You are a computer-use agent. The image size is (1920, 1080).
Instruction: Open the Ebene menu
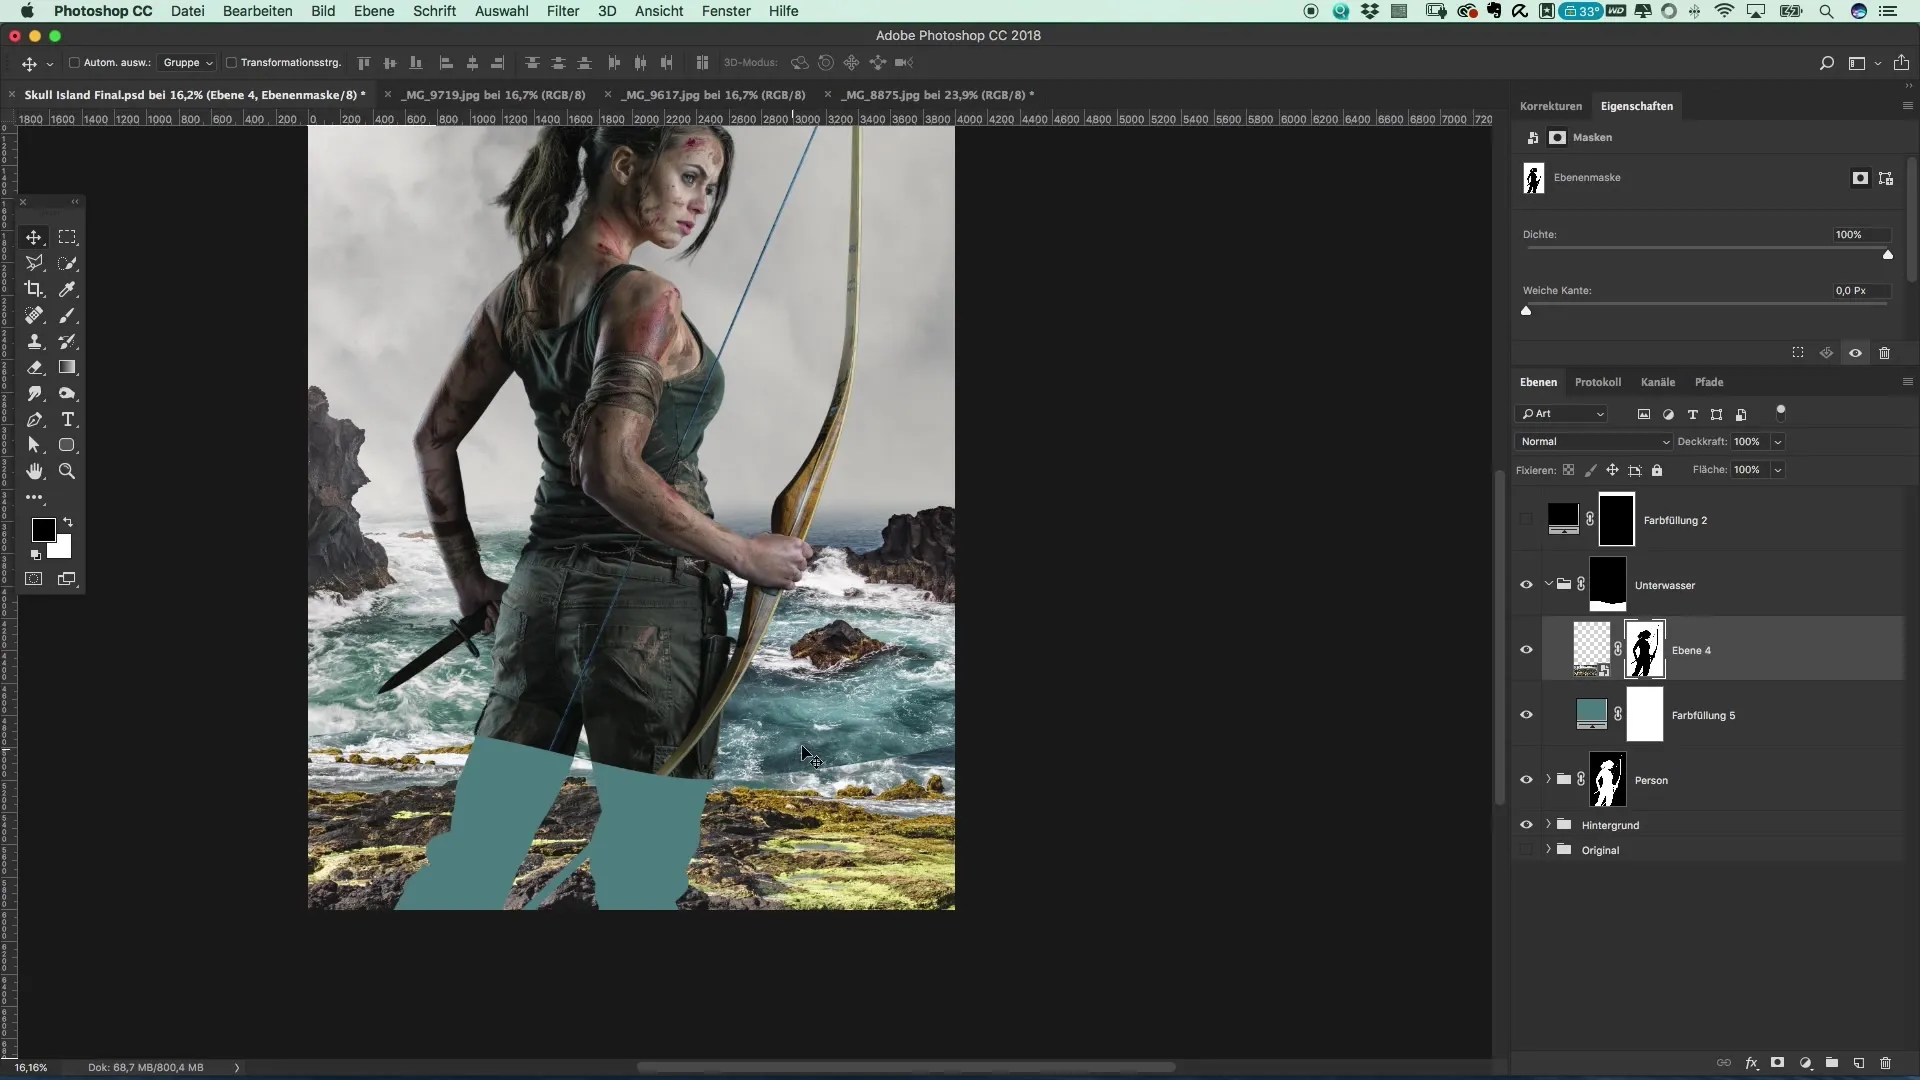click(374, 11)
